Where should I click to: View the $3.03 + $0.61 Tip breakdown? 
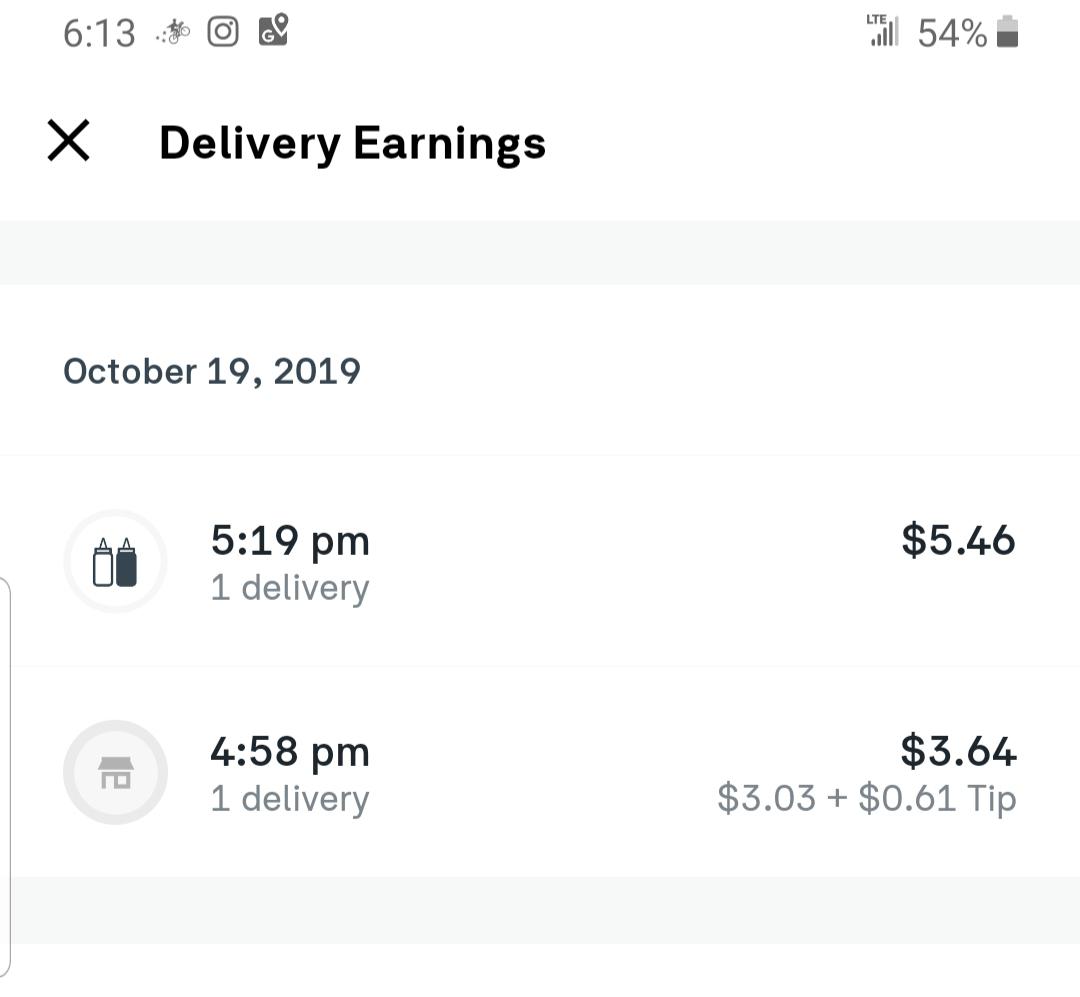(866, 799)
